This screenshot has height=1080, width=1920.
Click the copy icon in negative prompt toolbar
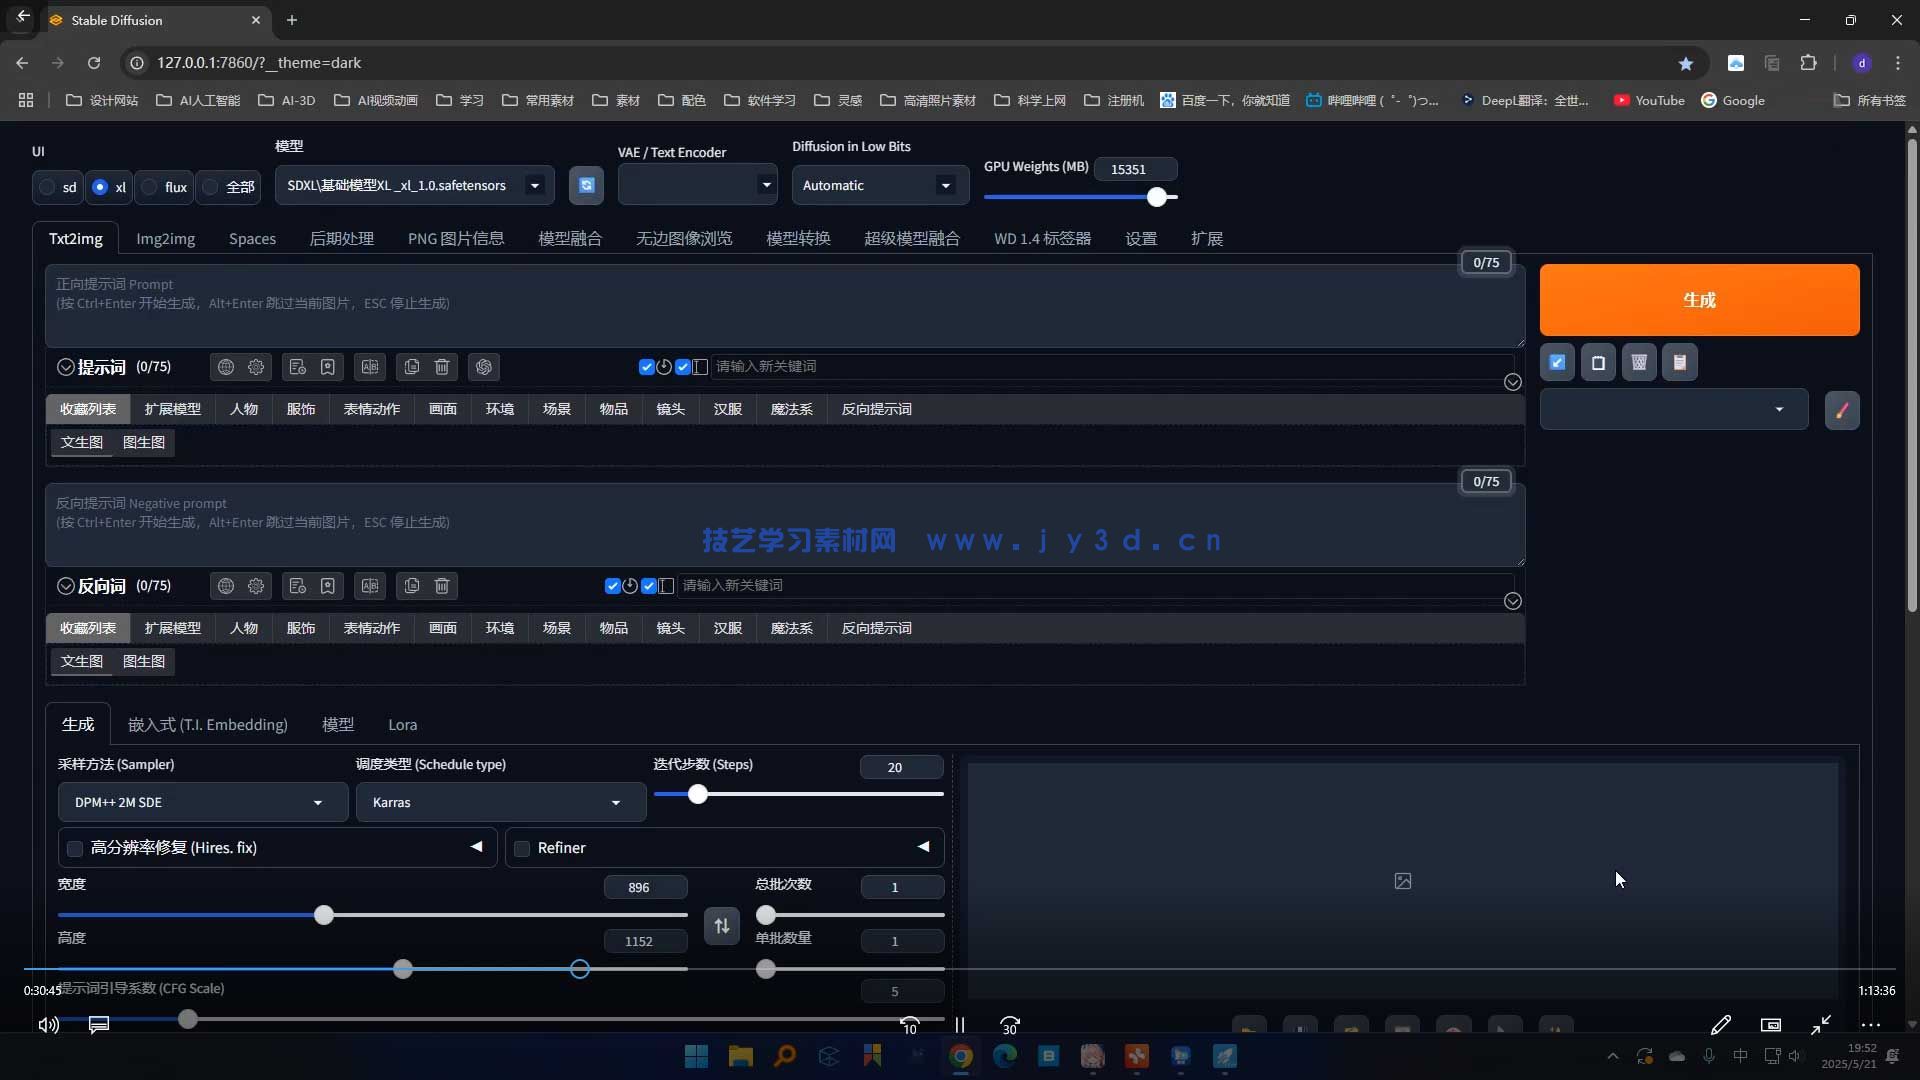tap(412, 586)
